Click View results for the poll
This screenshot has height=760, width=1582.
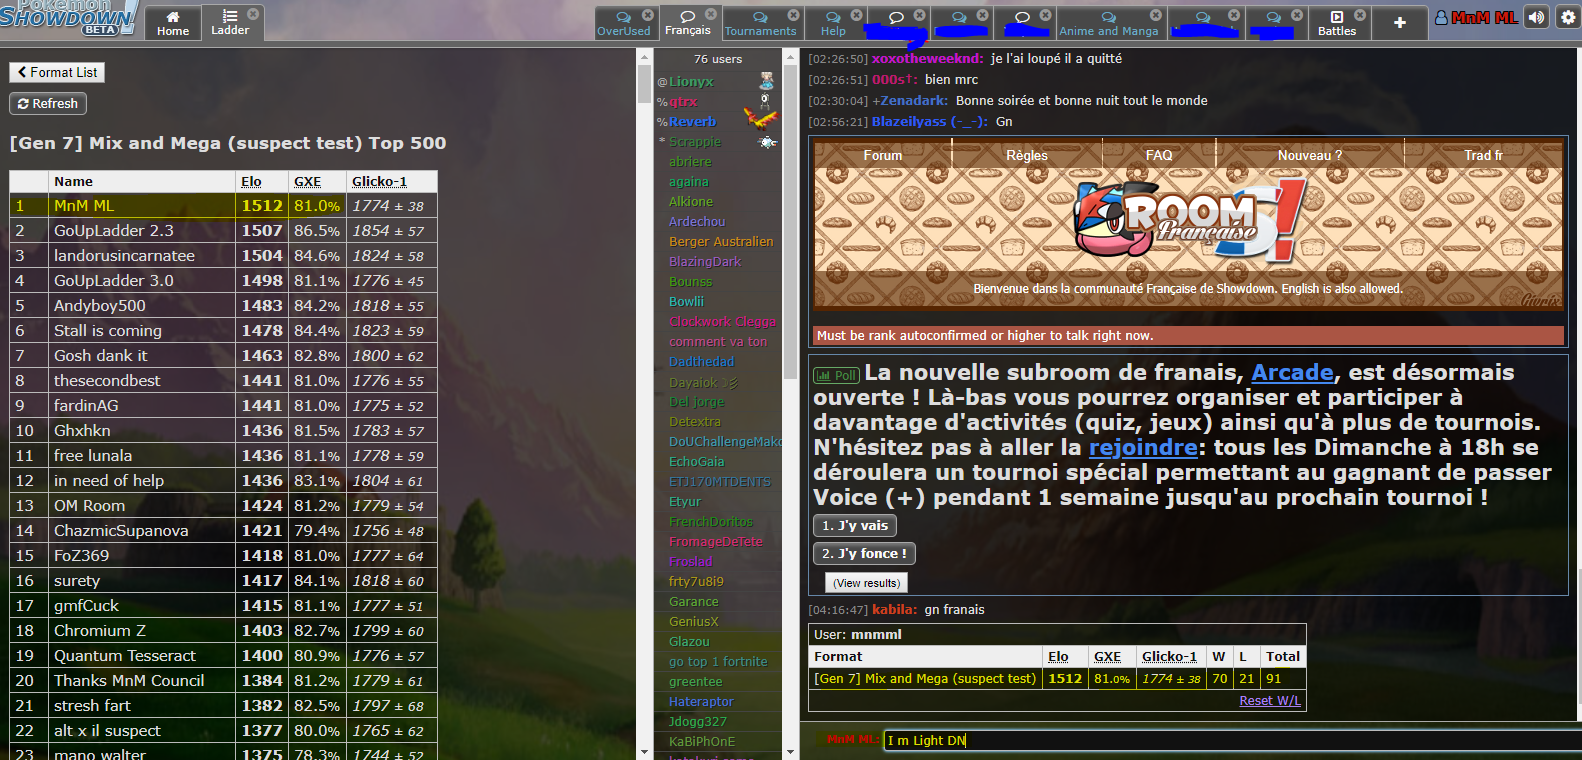(x=866, y=582)
